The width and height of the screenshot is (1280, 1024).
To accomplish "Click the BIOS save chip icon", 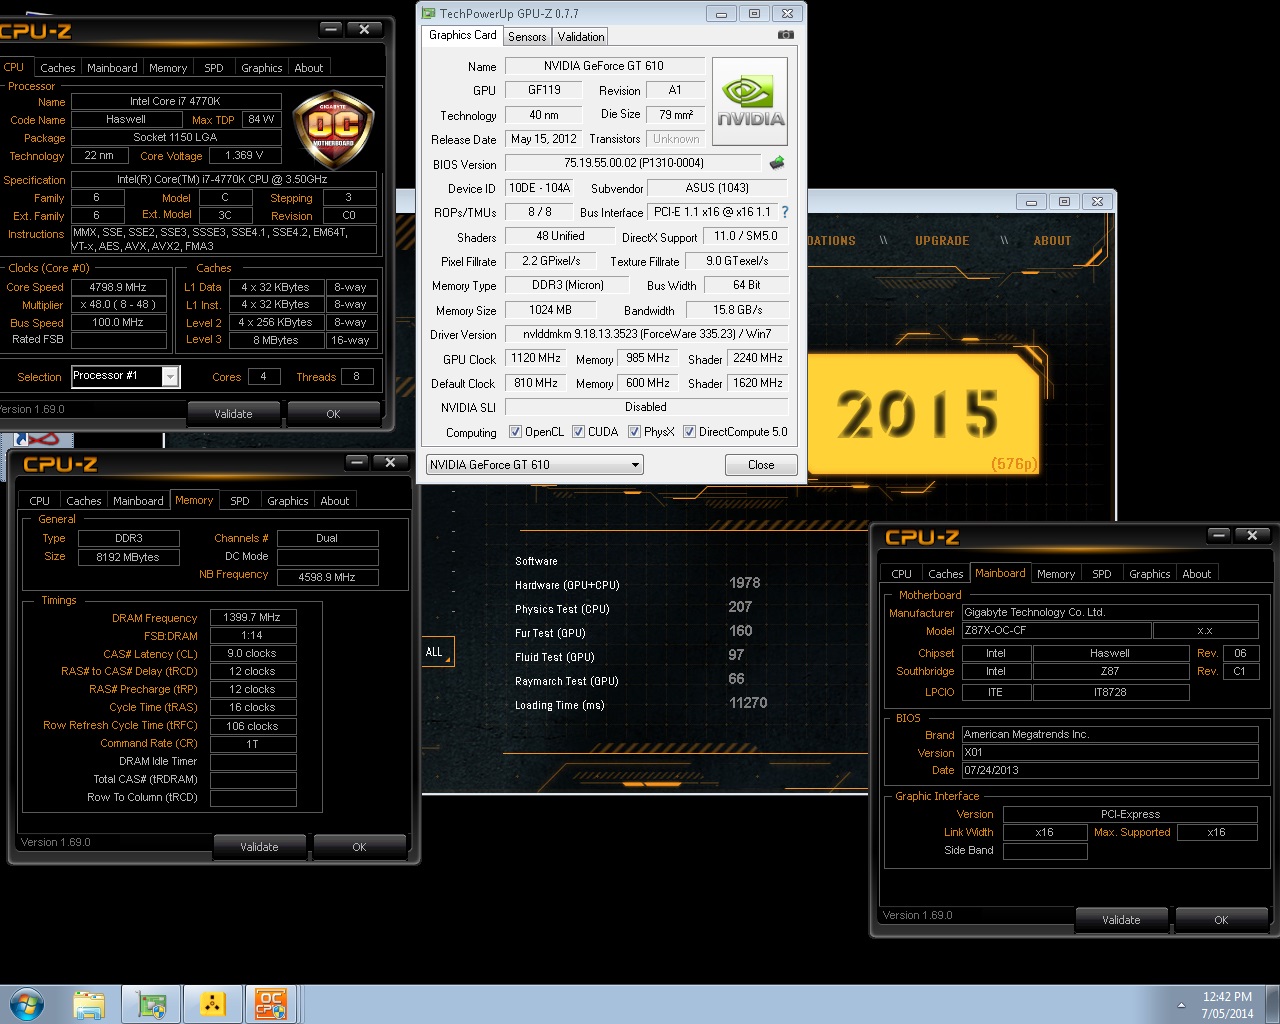I will pos(776,163).
